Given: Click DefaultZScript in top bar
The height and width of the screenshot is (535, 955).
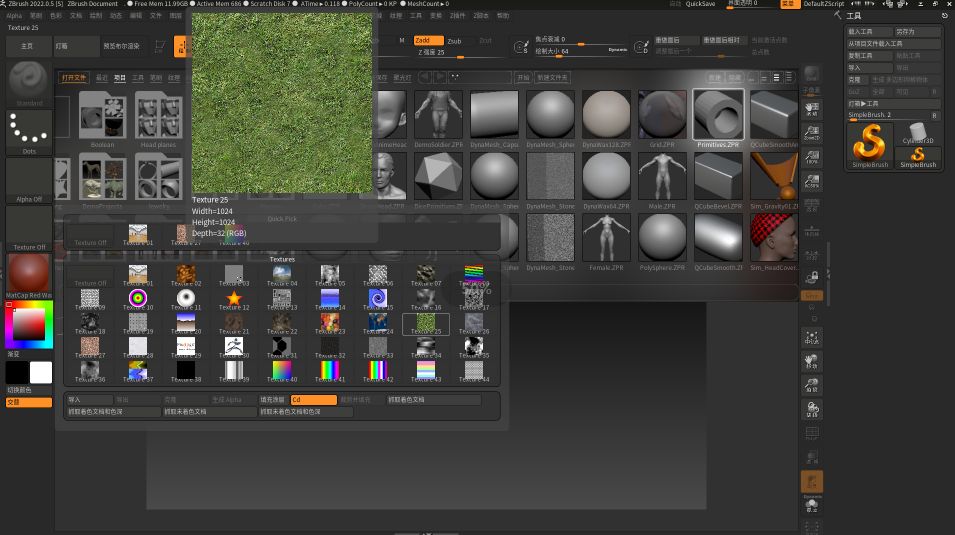Looking at the screenshot, I should 823,4.
